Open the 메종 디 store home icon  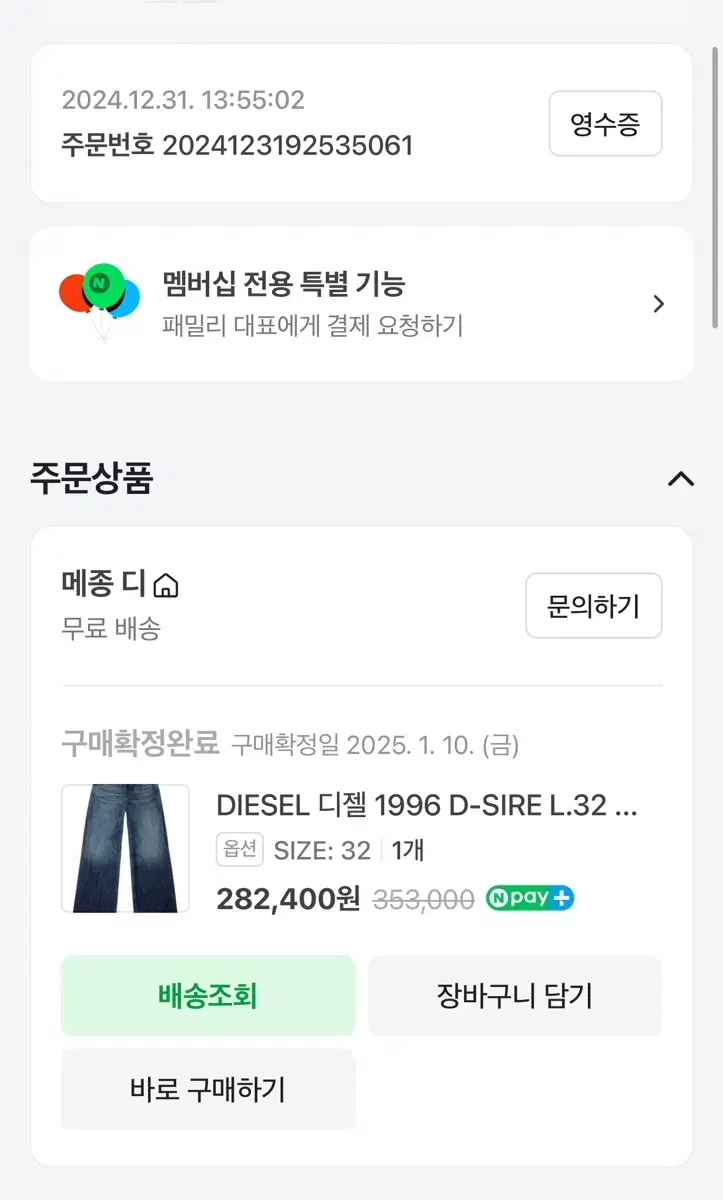pos(167,585)
